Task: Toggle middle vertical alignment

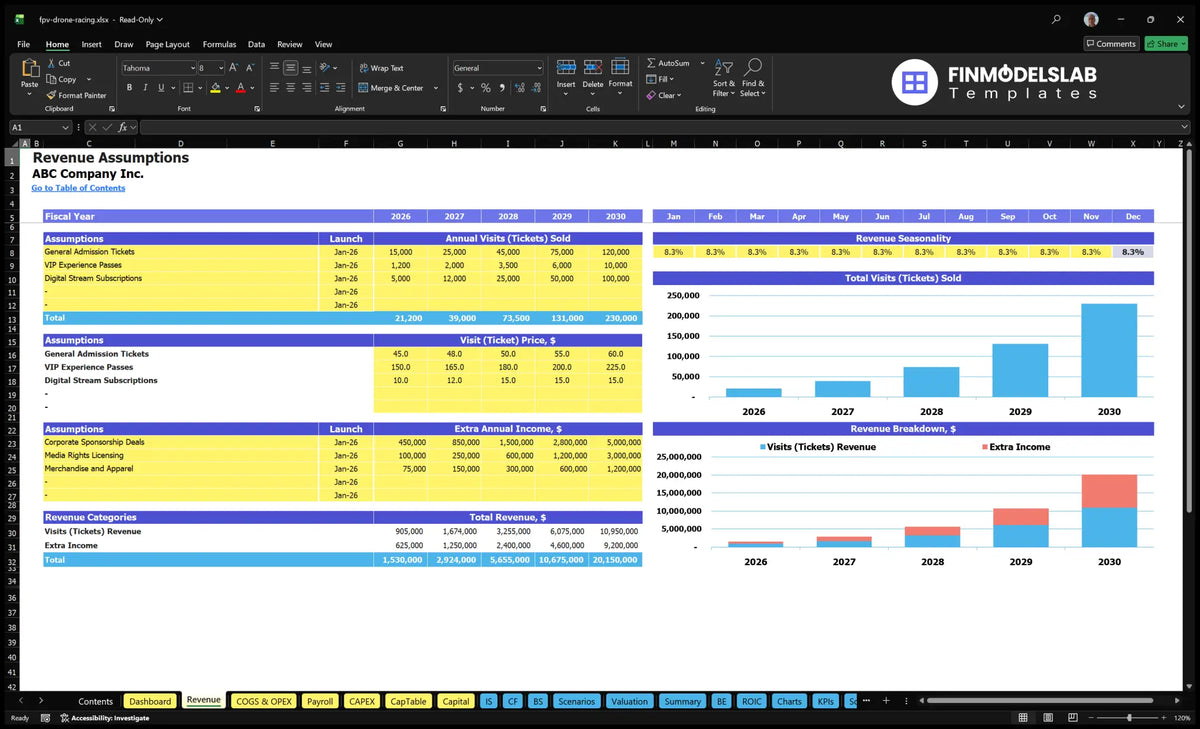Action: 290,68
